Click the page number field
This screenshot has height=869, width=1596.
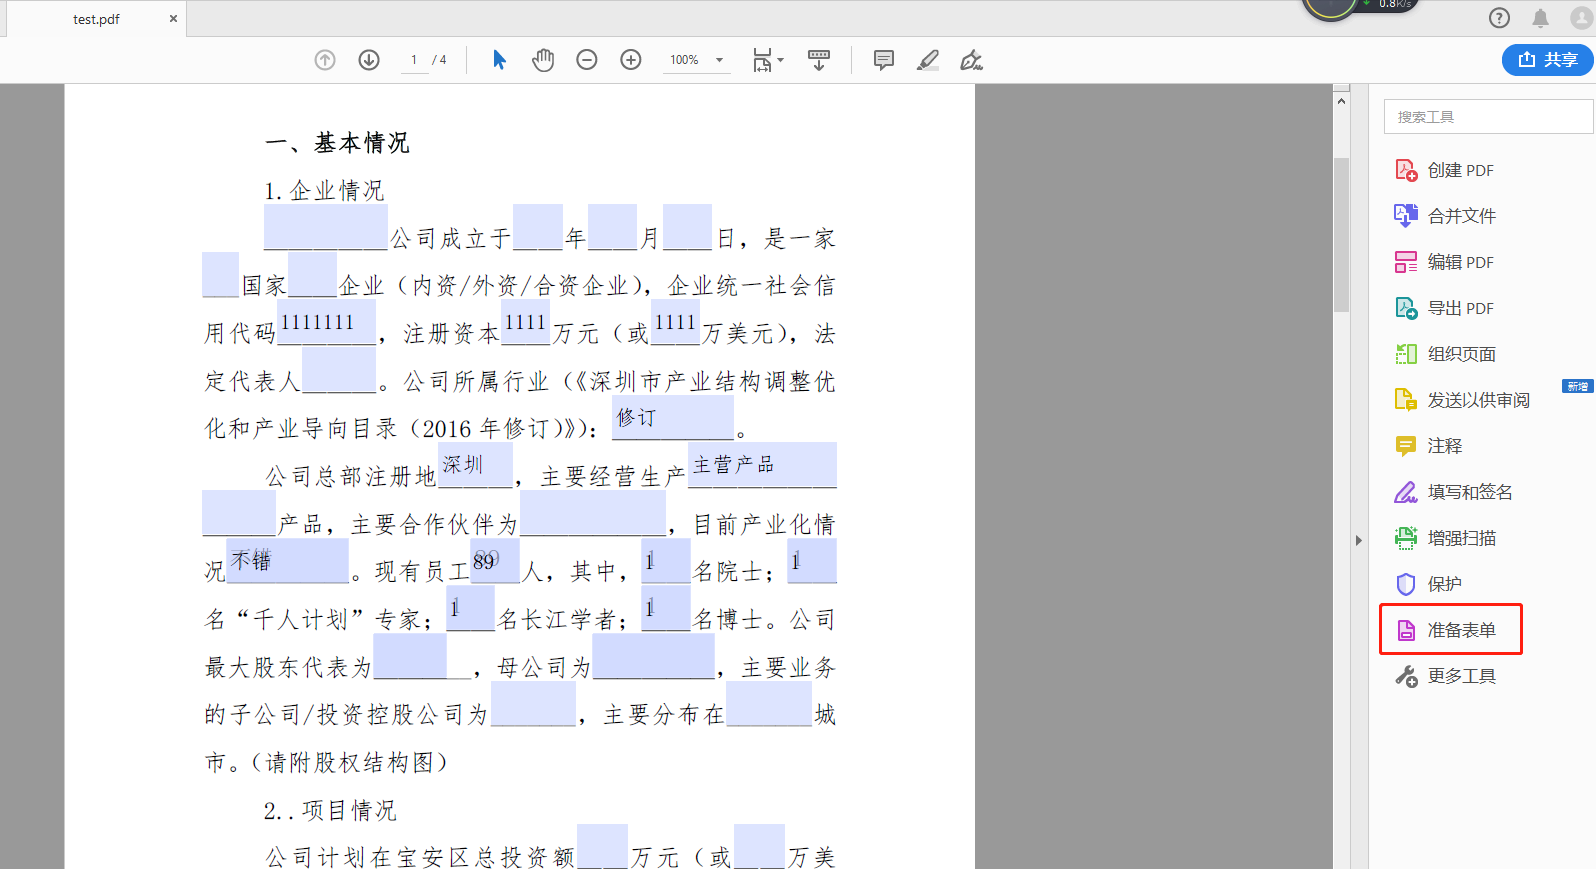(414, 60)
